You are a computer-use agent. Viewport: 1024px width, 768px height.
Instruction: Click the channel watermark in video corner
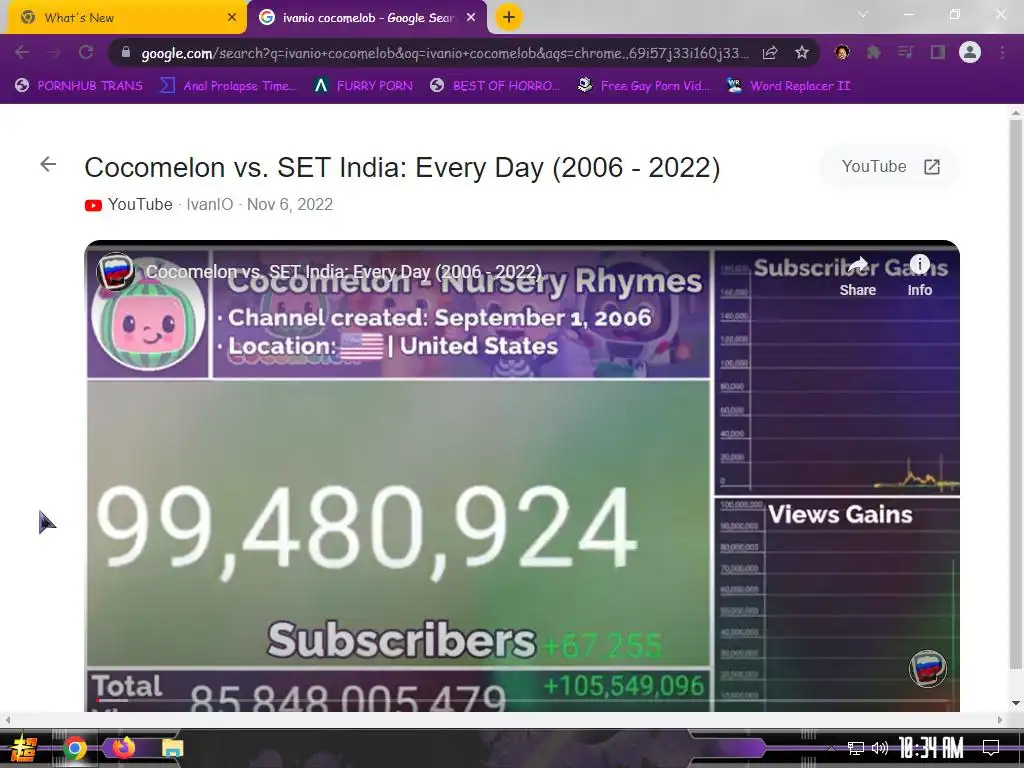tap(927, 669)
